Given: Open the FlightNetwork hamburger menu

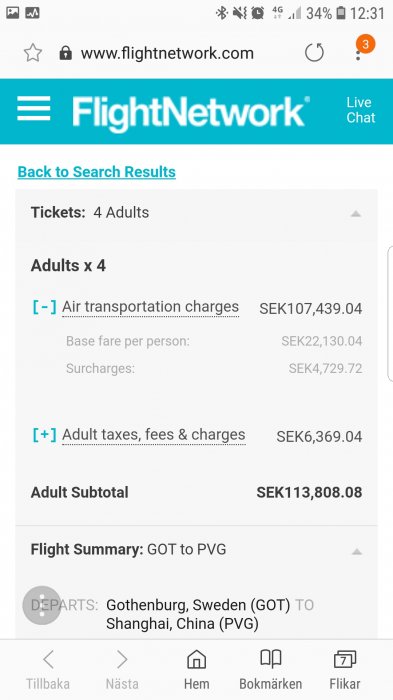Looking at the screenshot, I should pos(33,108).
